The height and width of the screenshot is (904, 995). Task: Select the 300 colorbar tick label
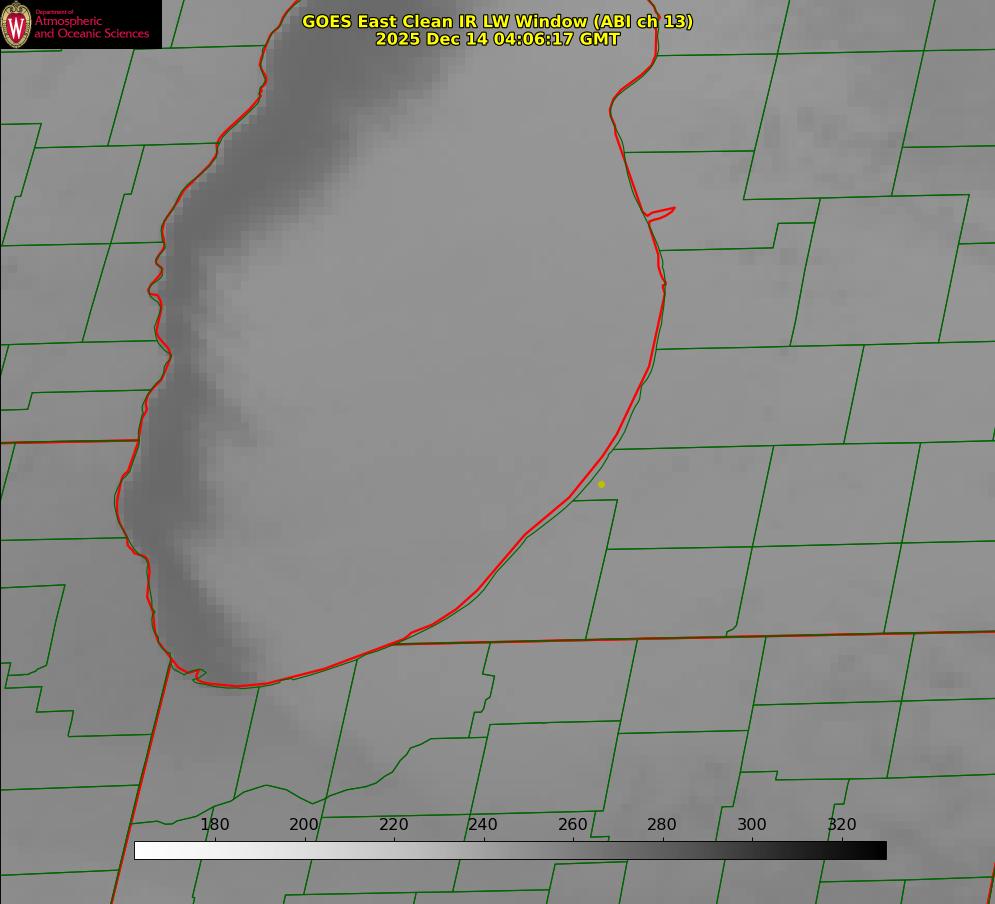[x=752, y=824]
